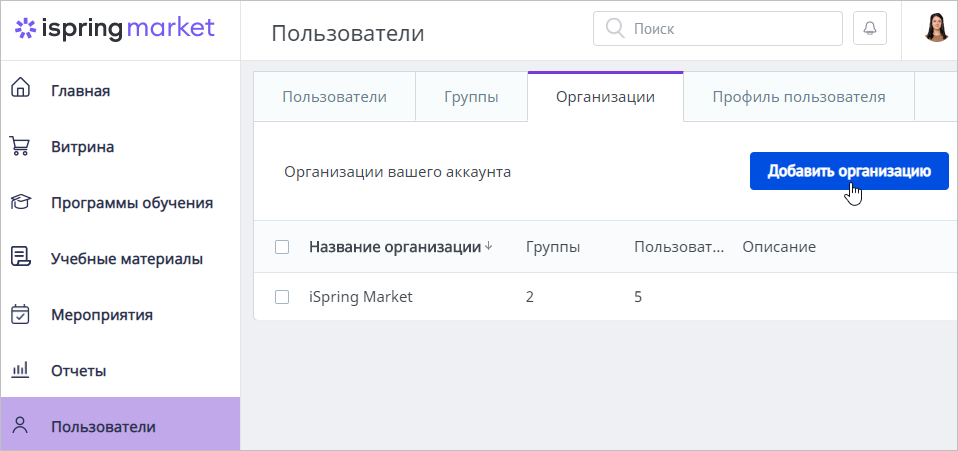The width and height of the screenshot is (958, 451).
Task: Select the Организации tab
Action: click(x=605, y=97)
